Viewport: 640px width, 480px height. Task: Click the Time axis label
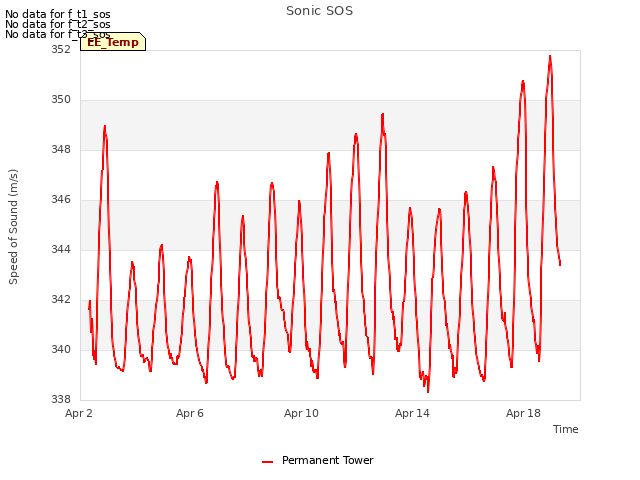coord(565,429)
